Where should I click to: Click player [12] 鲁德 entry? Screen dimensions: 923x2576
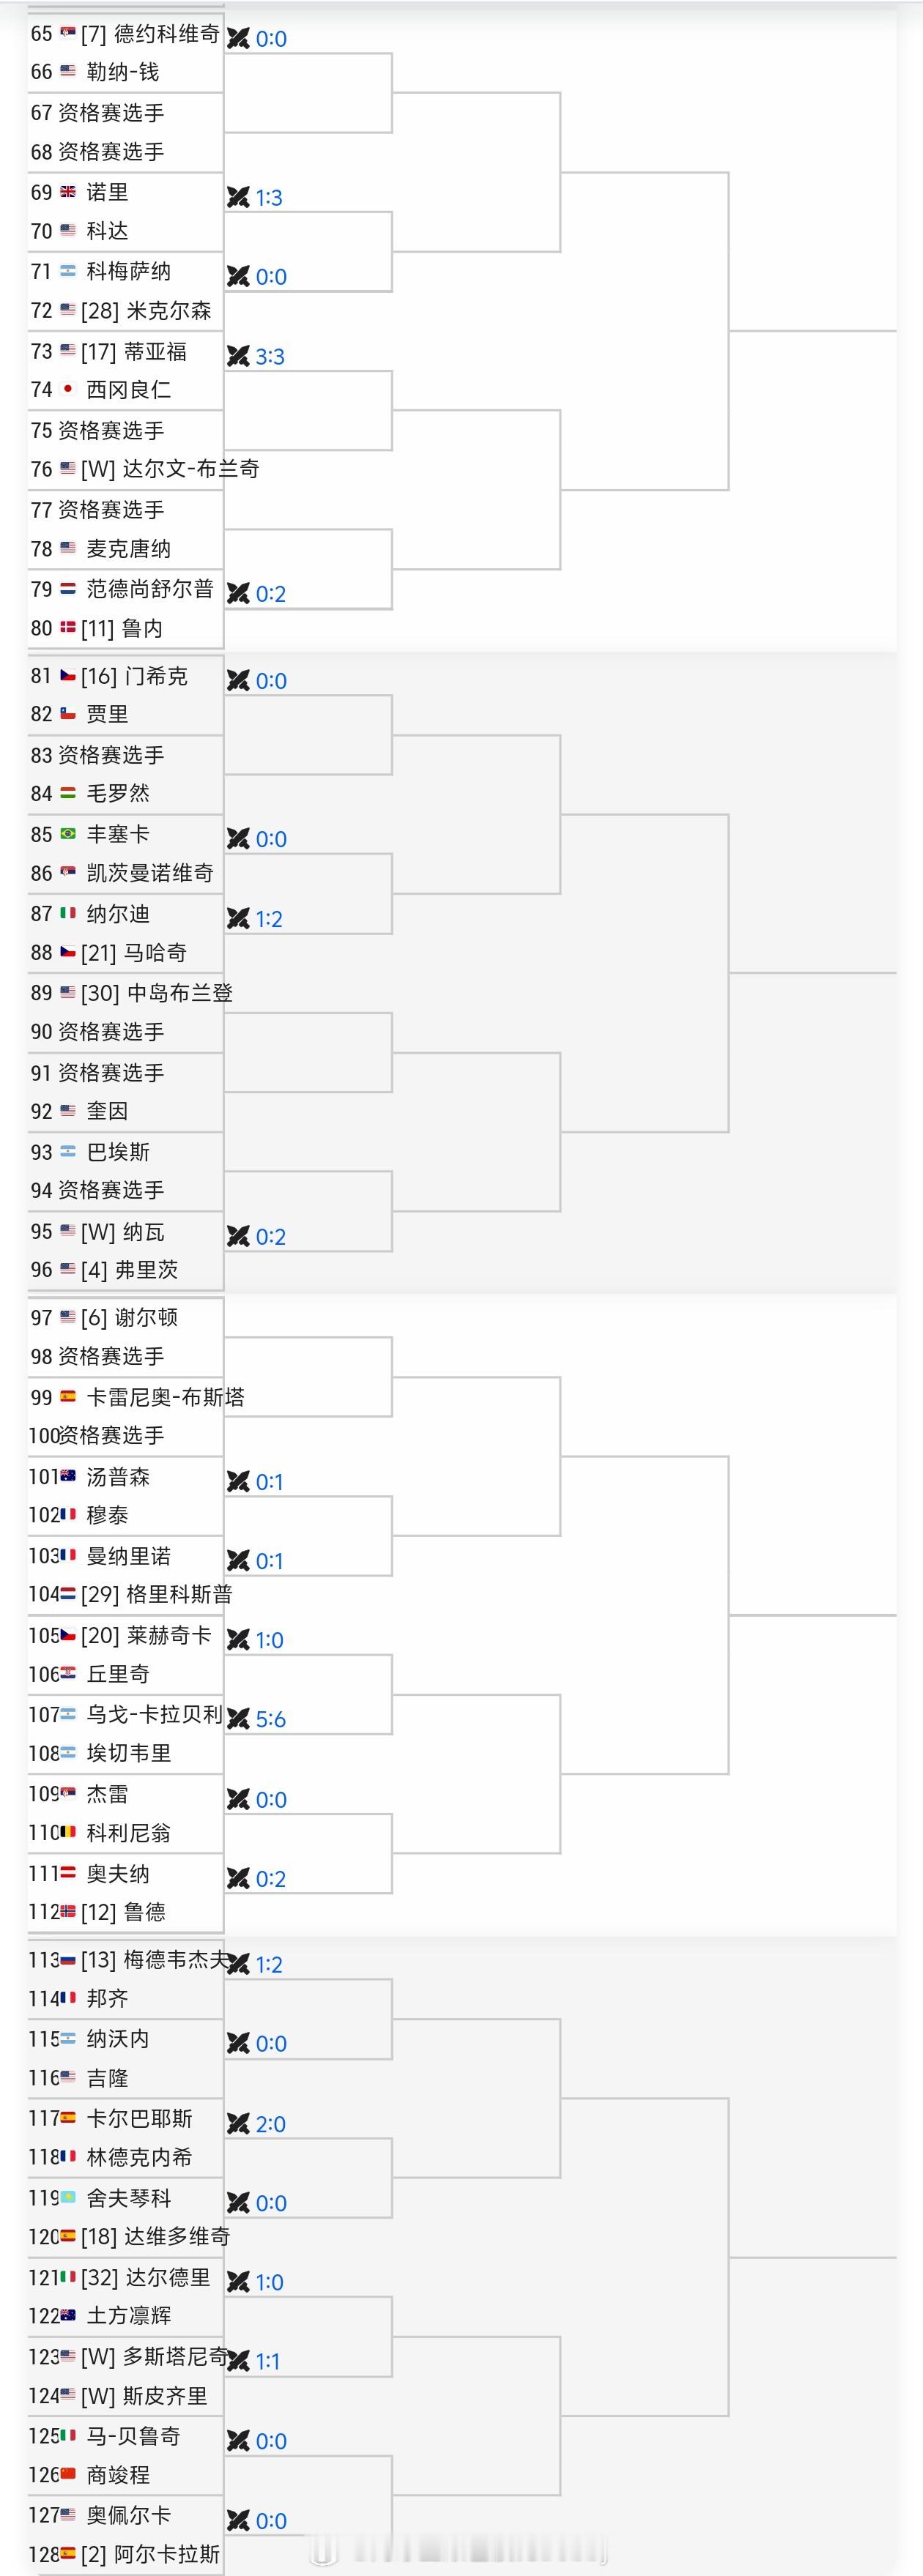coord(123,1913)
